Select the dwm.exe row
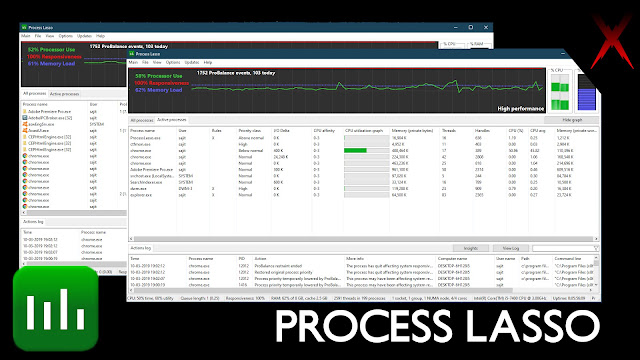 point(363,189)
